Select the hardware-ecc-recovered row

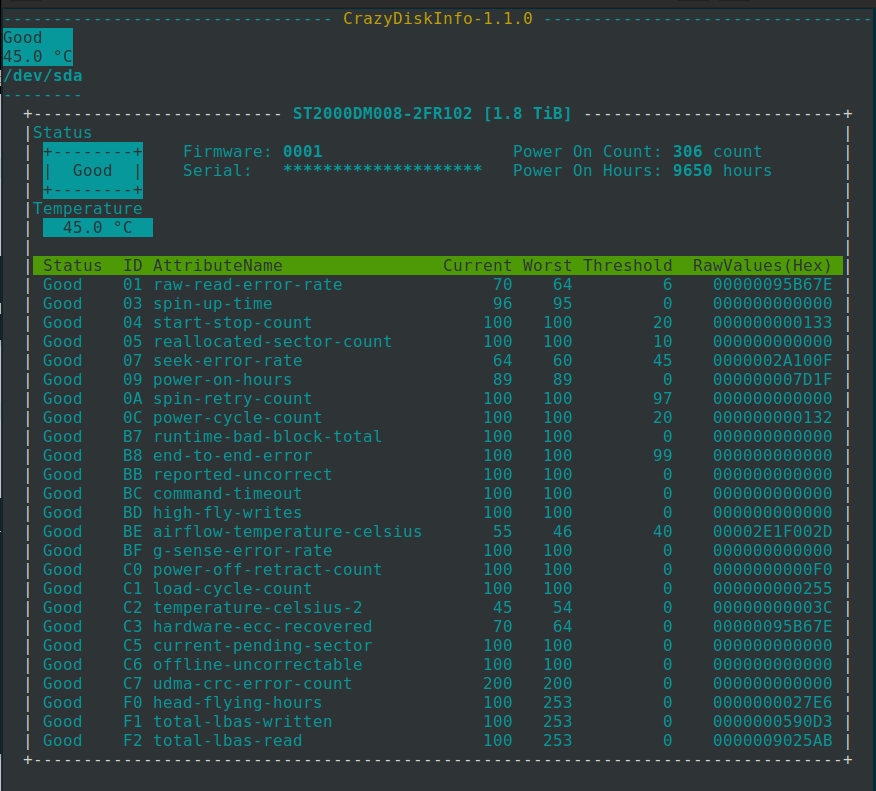(437, 626)
